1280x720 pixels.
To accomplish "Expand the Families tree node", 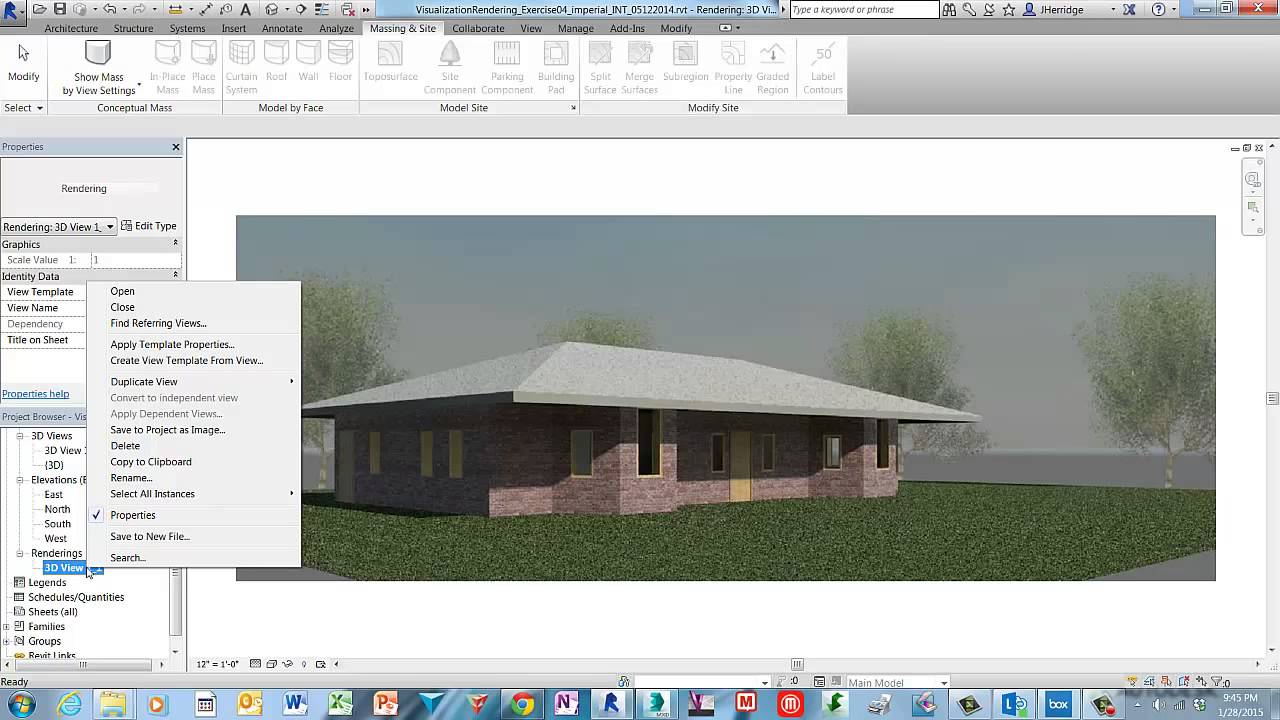I will (7, 627).
